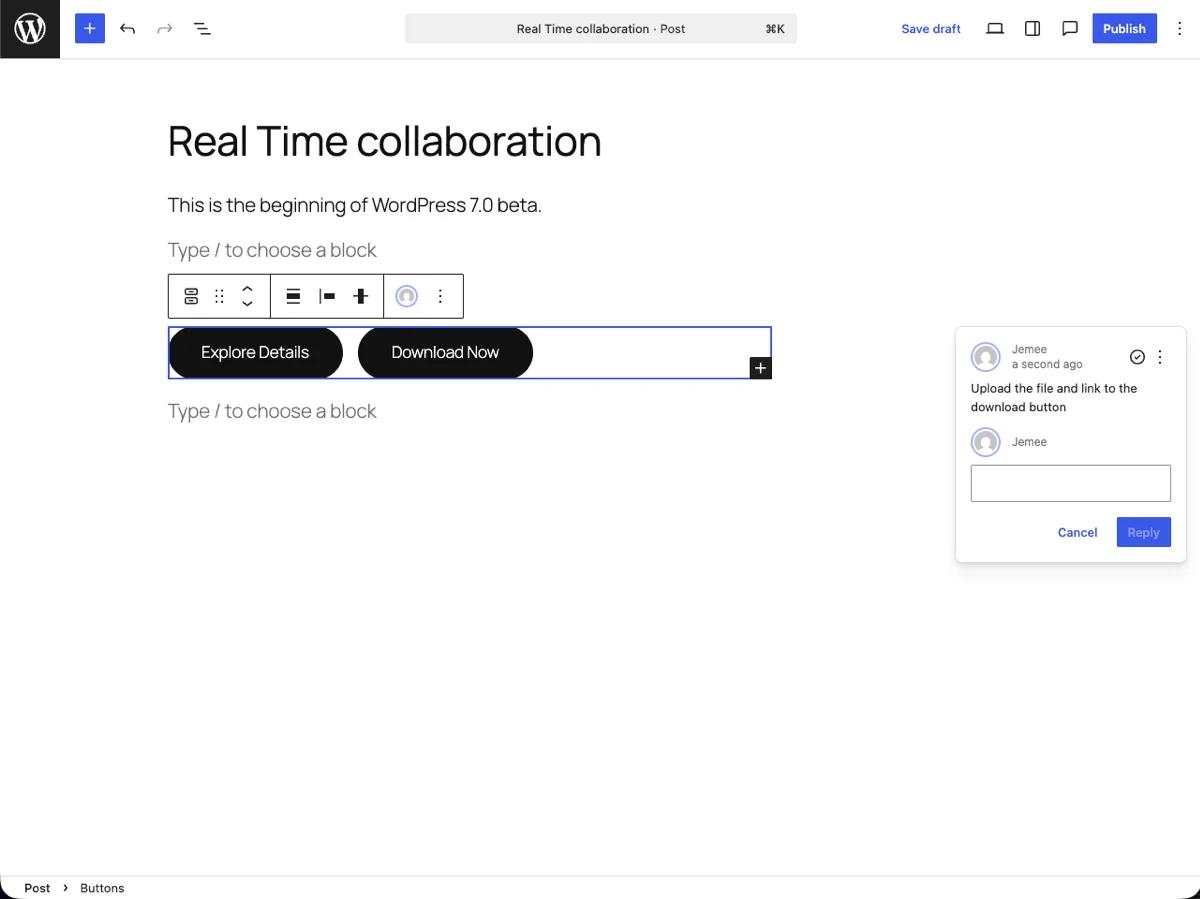The width and height of the screenshot is (1200, 899).
Task: Open the document overview list view
Action: tap(202, 28)
